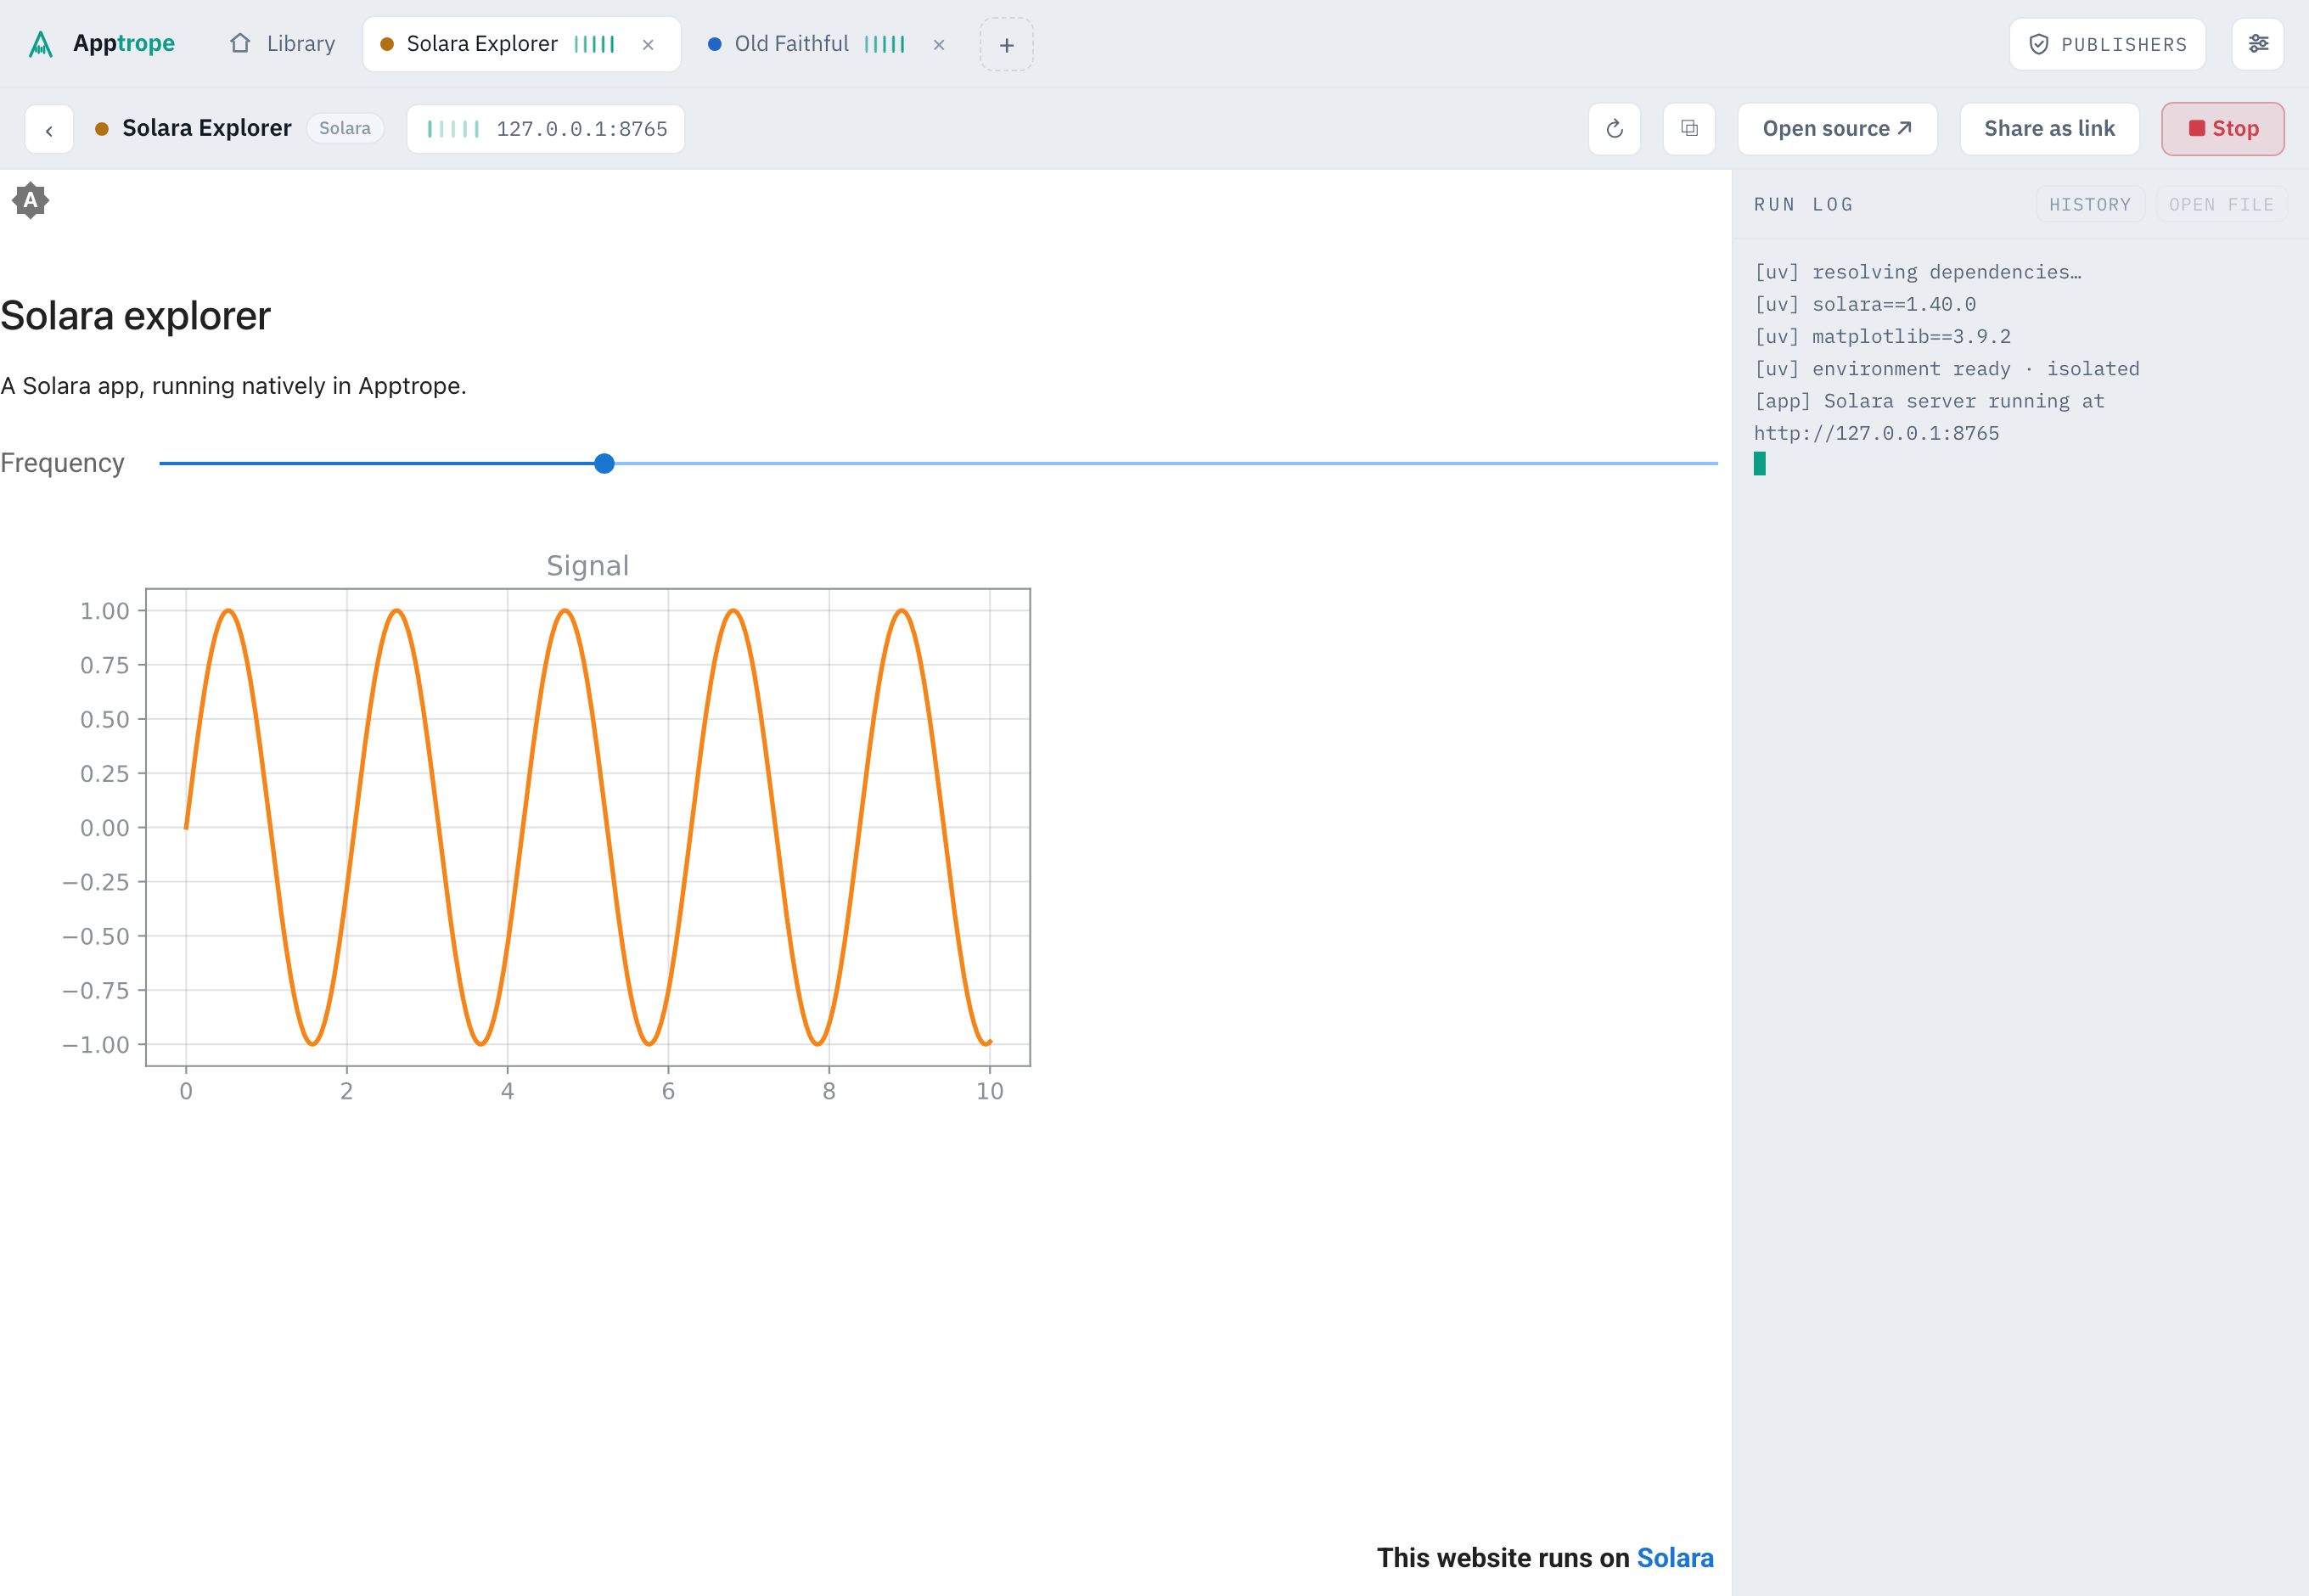
Task: Click the 127.0.0.1:8765 address field
Action: (546, 129)
